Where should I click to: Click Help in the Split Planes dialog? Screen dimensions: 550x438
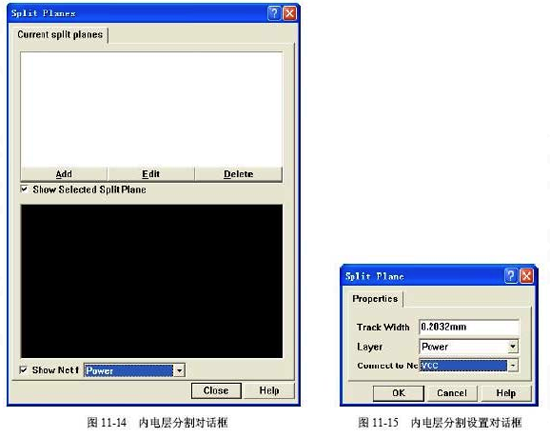(x=269, y=391)
